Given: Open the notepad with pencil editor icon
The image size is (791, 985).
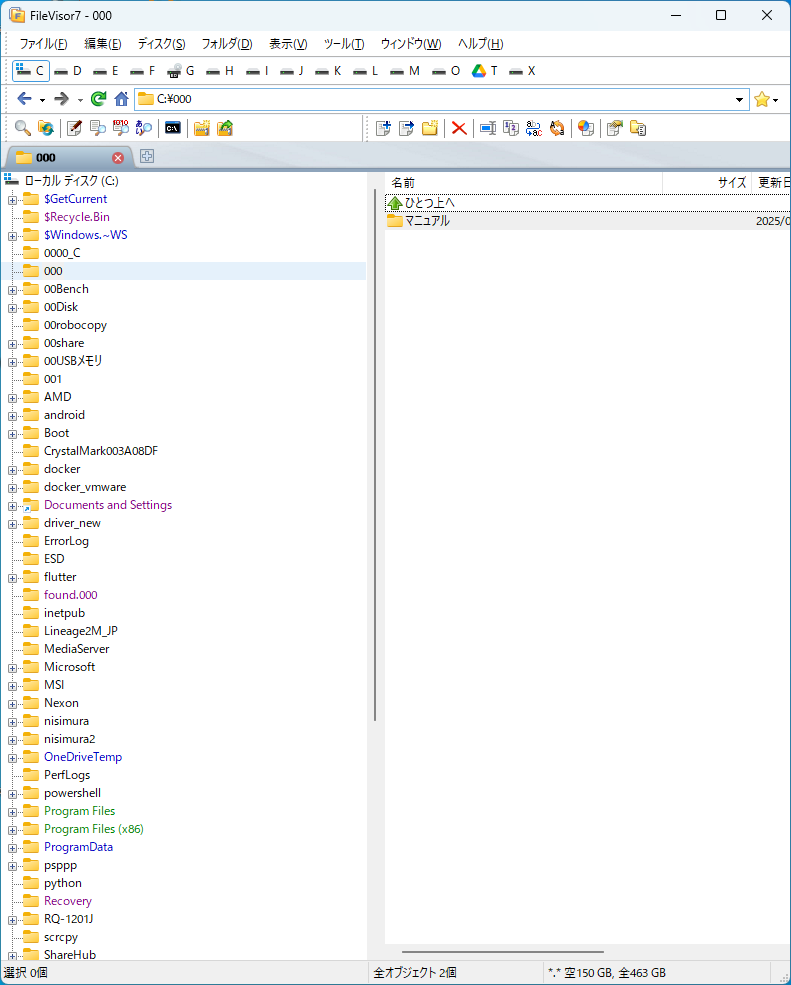Looking at the screenshot, I should [74, 128].
